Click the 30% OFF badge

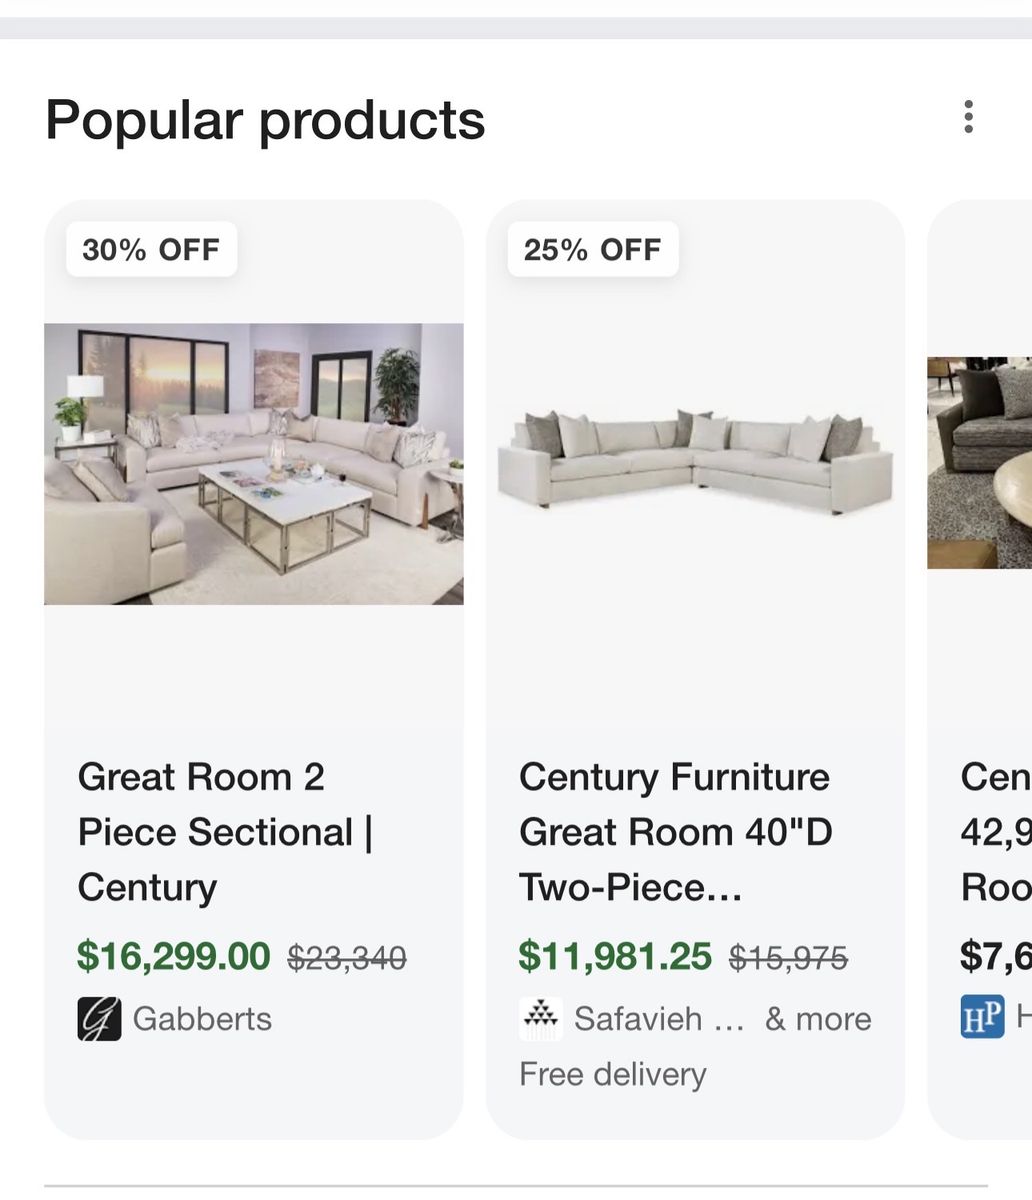pos(151,249)
